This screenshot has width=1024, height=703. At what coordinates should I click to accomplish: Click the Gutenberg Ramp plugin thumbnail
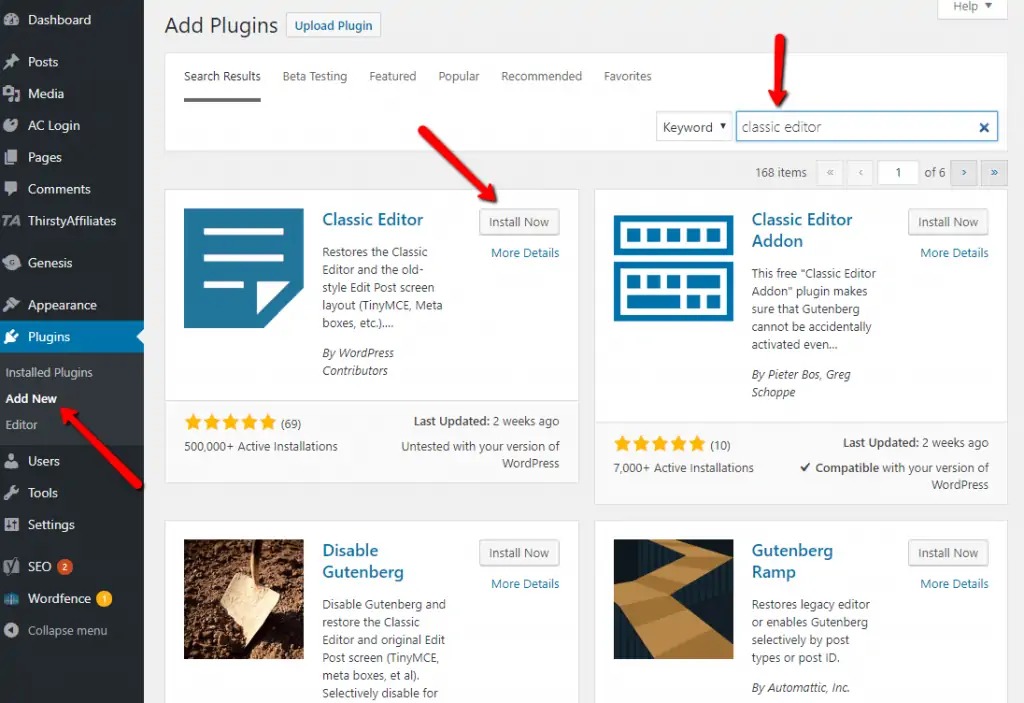pos(673,599)
